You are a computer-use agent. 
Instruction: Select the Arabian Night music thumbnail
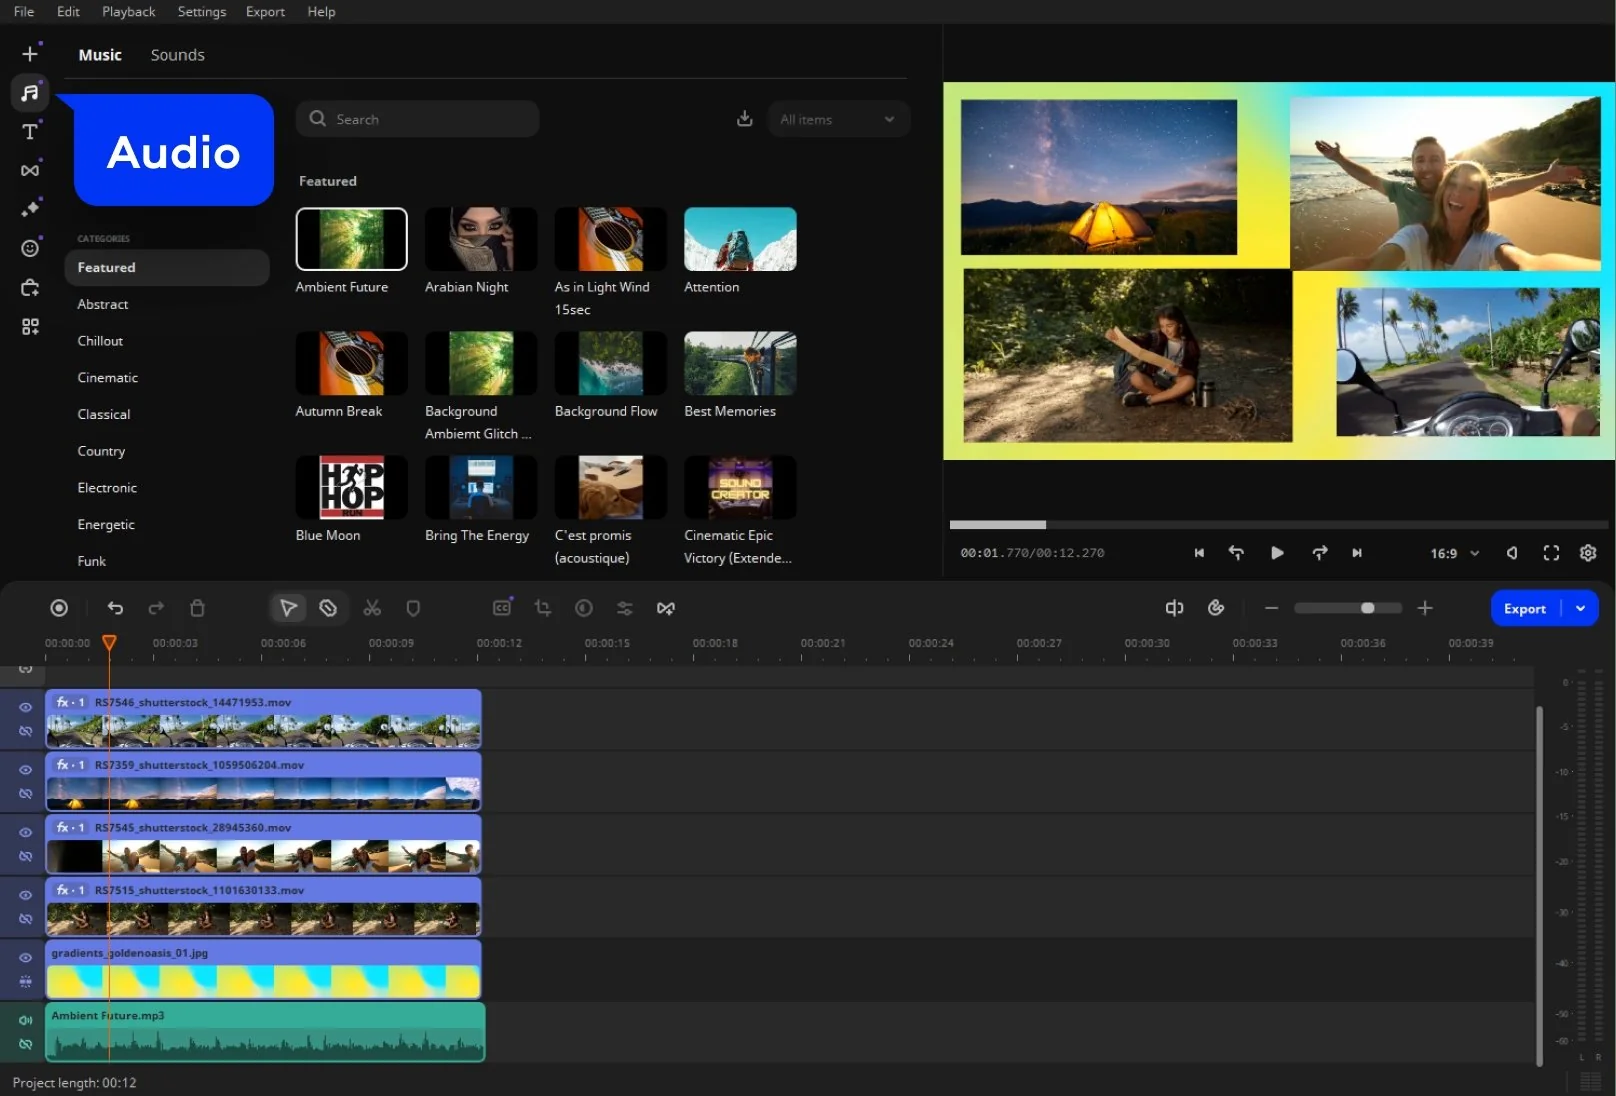(481, 239)
